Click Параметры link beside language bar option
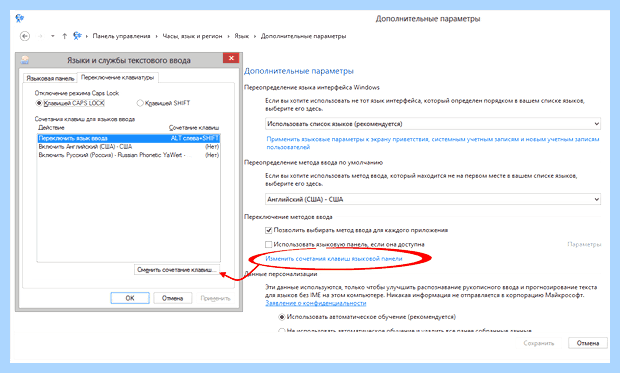Image resolution: width=620 pixels, height=373 pixels. 584,244
